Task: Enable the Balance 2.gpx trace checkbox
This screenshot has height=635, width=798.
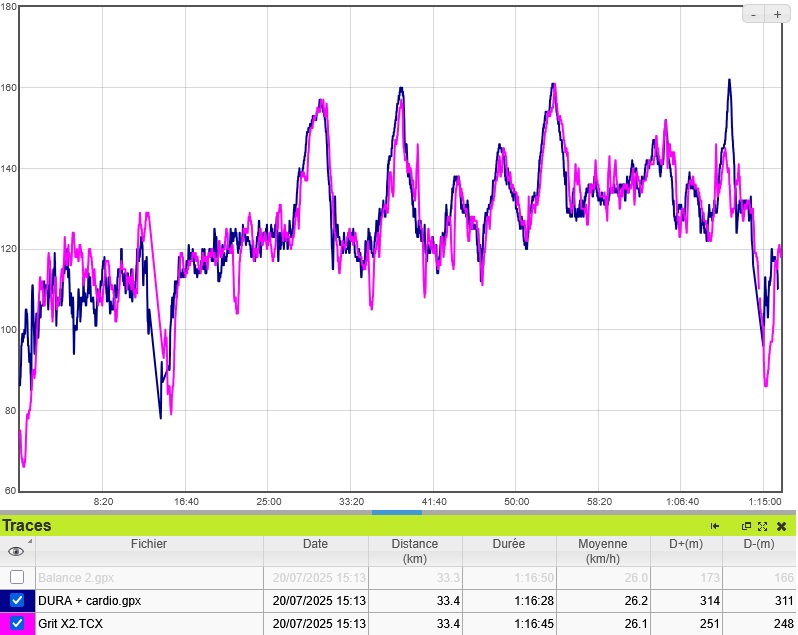Action: pos(17,577)
